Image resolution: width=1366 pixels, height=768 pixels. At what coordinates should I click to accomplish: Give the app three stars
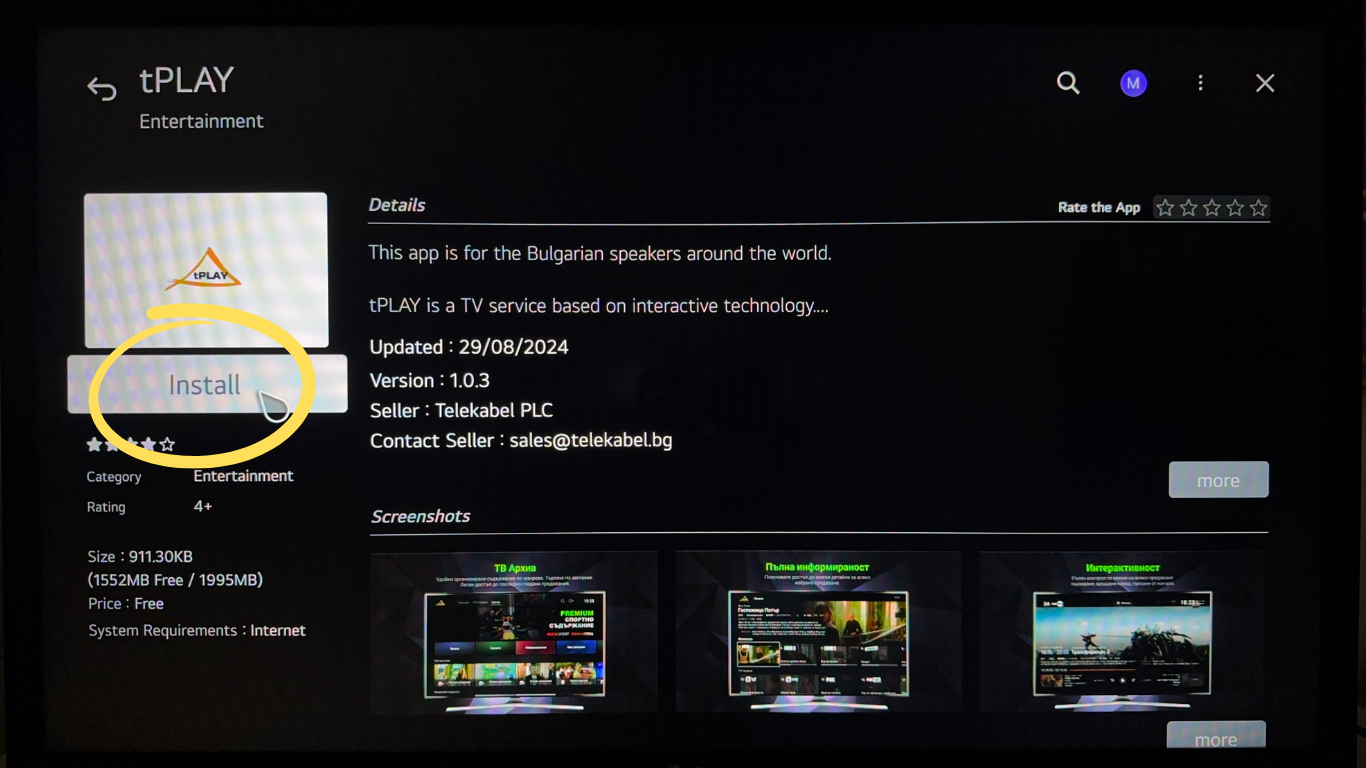click(x=1212, y=208)
